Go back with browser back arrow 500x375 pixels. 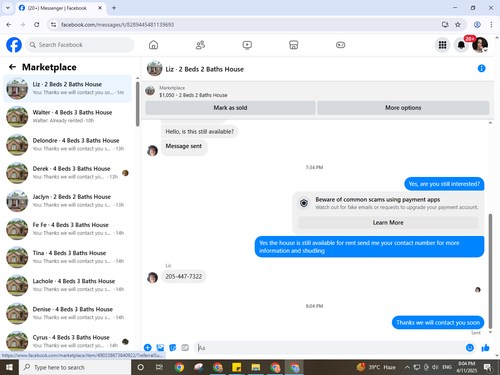tap(9, 24)
